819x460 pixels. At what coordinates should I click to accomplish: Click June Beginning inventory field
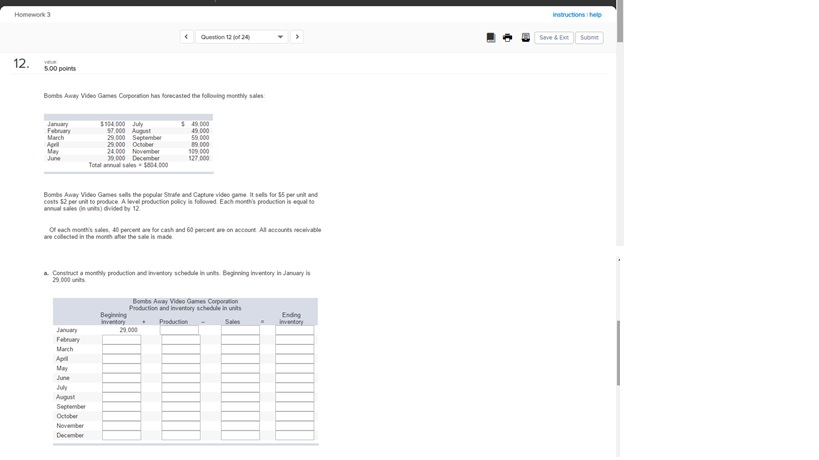coord(122,378)
